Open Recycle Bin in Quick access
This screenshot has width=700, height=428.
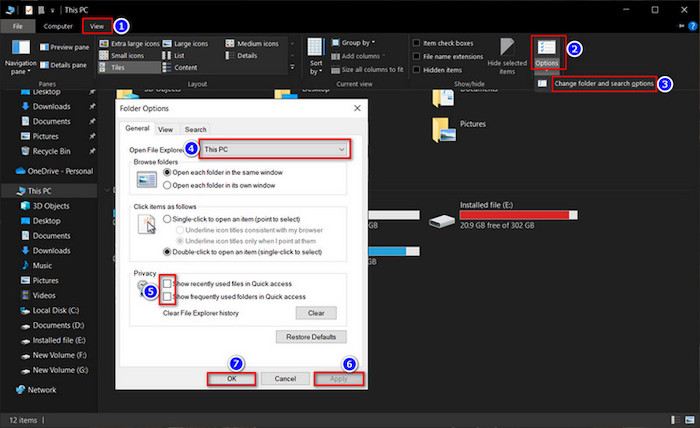pyautogui.click(x=46, y=151)
